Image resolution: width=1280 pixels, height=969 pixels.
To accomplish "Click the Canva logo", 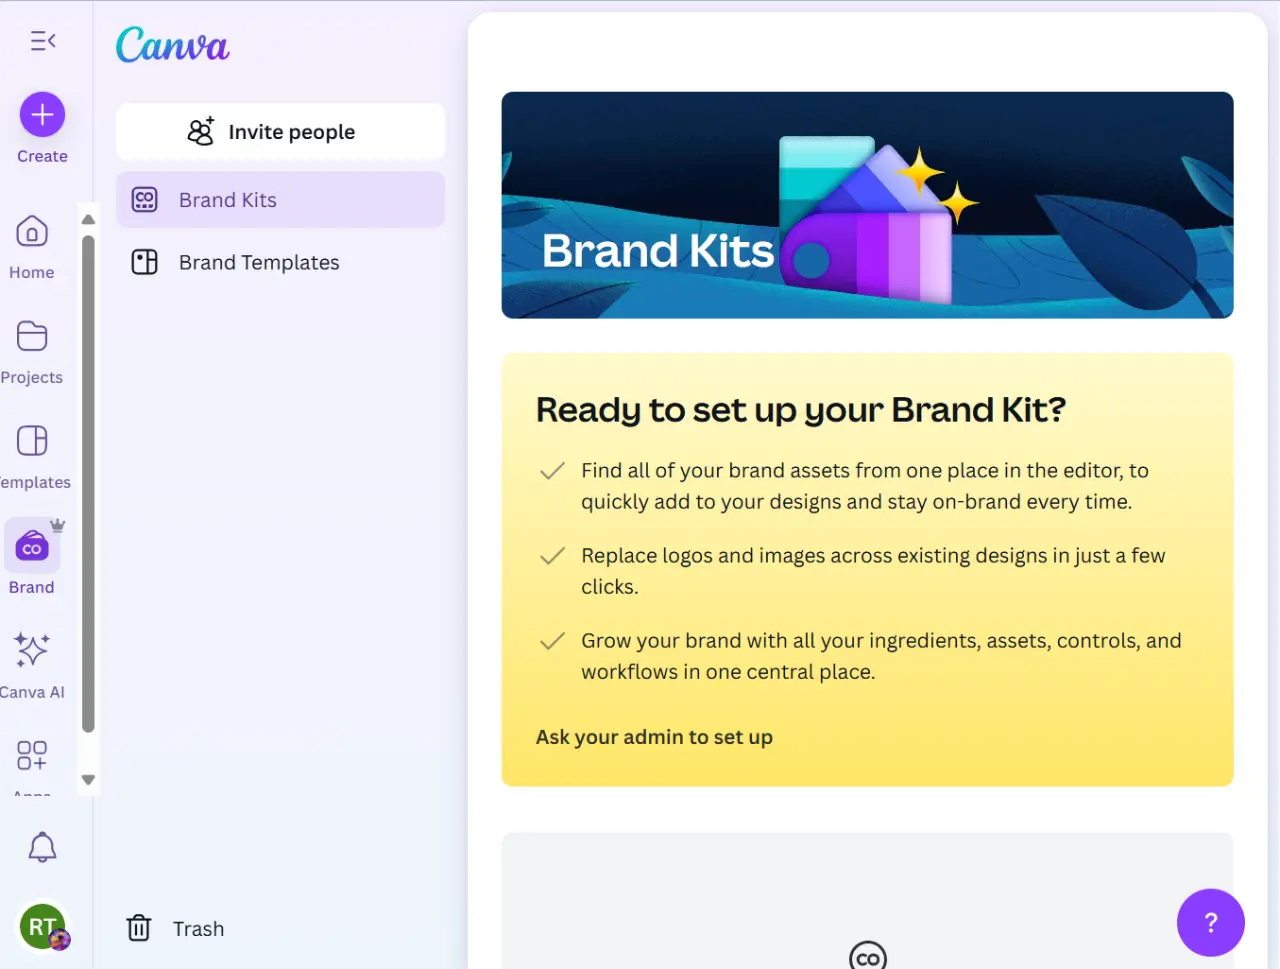I will click(x=172, y=45).
